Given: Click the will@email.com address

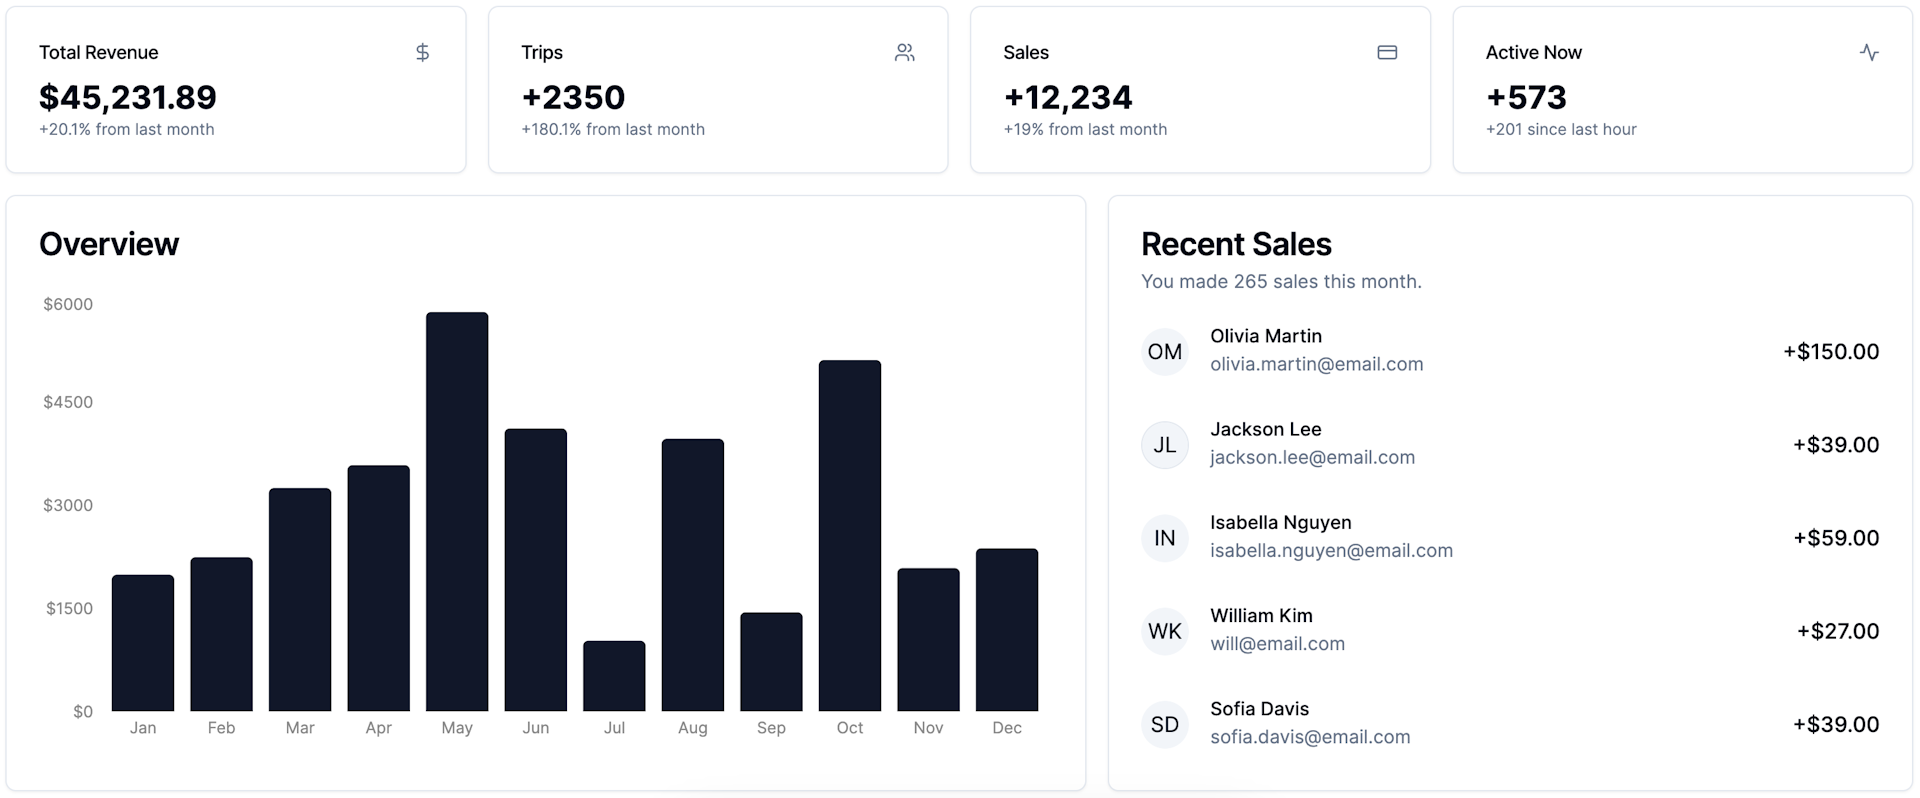Looking at the screenshot, I should [x=1277, y=643].
